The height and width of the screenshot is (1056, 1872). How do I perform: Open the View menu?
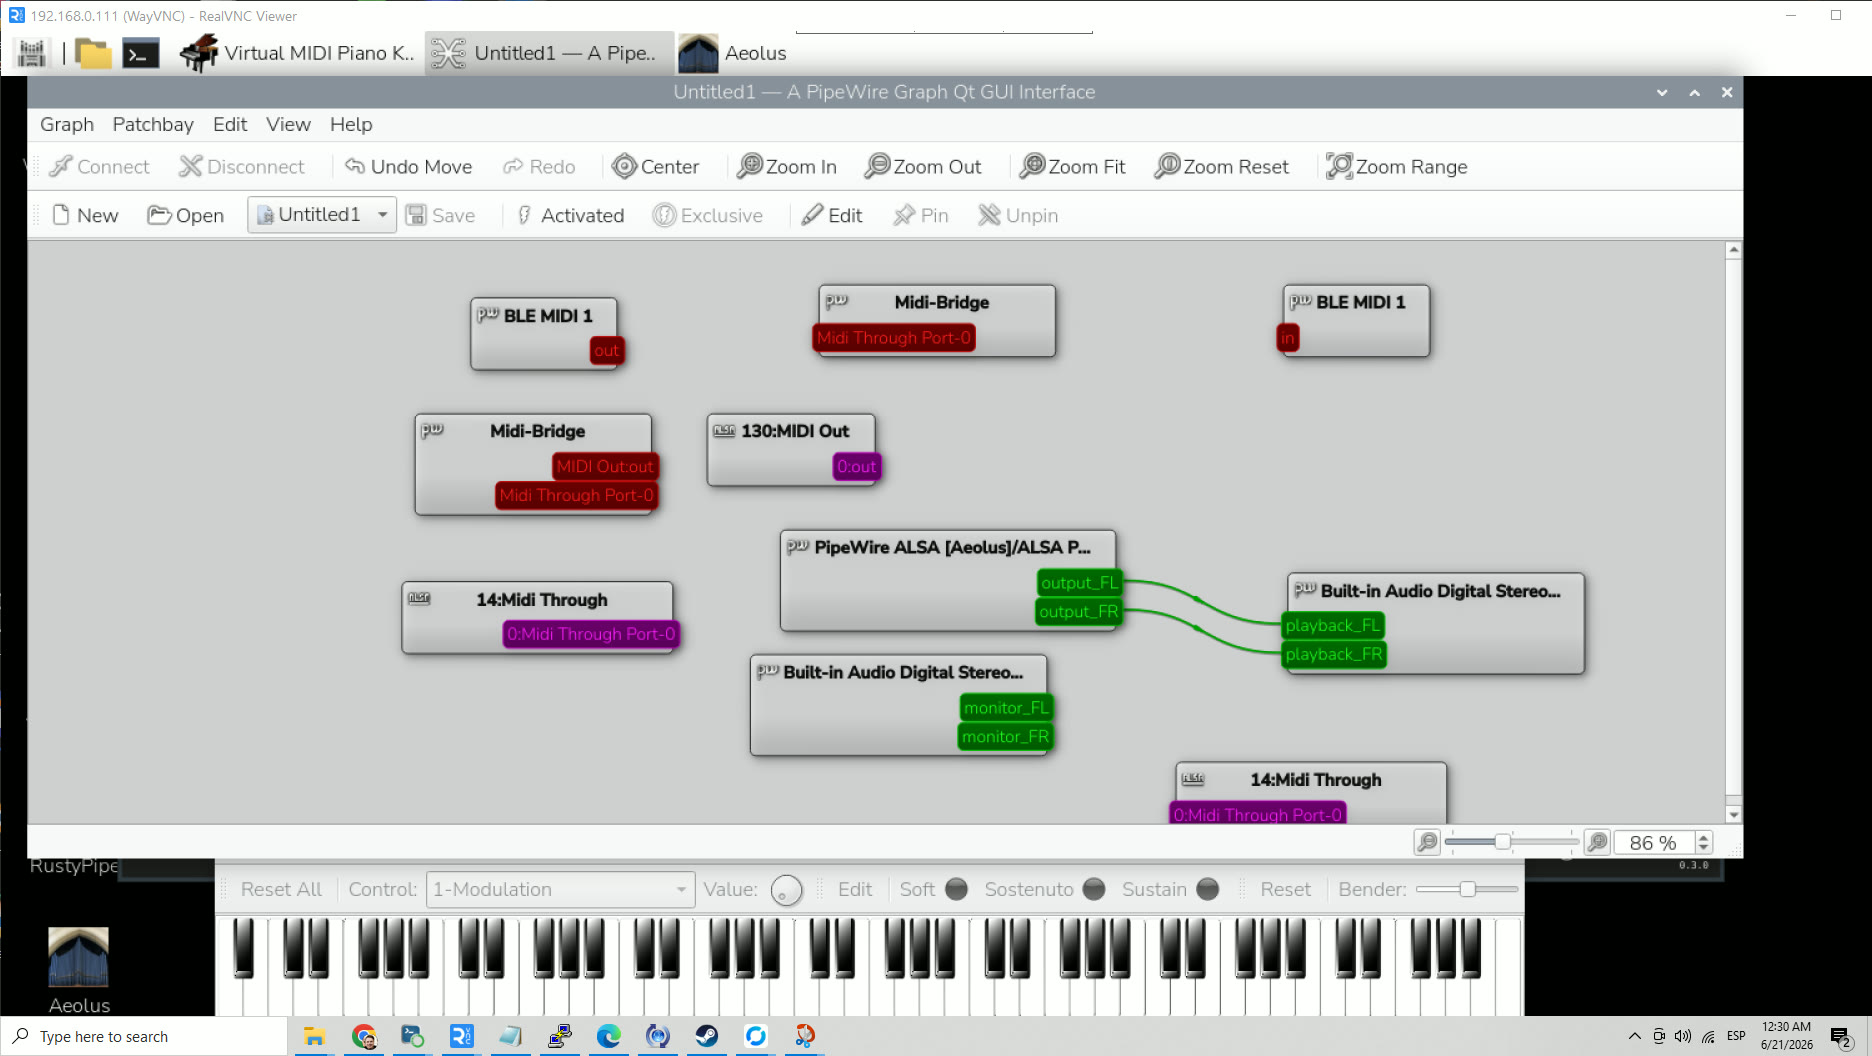tap(288, 124)
